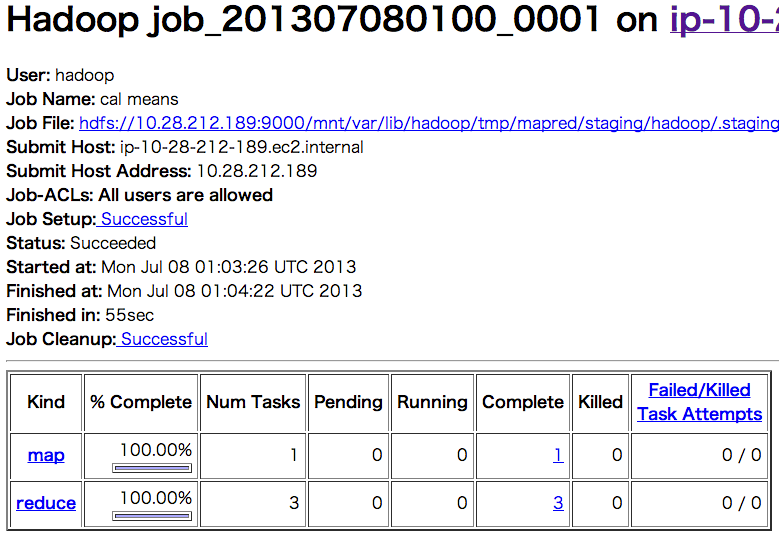779x537 pixels.
Task: Click the reduce Num Tasks value 3
Action: click(x=294, y=503)
